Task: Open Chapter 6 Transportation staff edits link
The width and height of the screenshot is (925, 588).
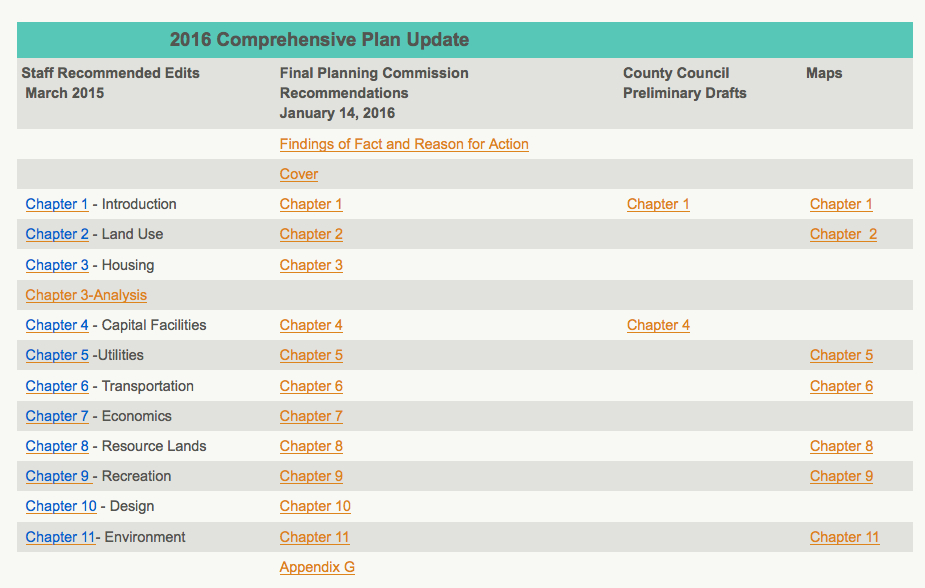Action: tap(56, 386)
